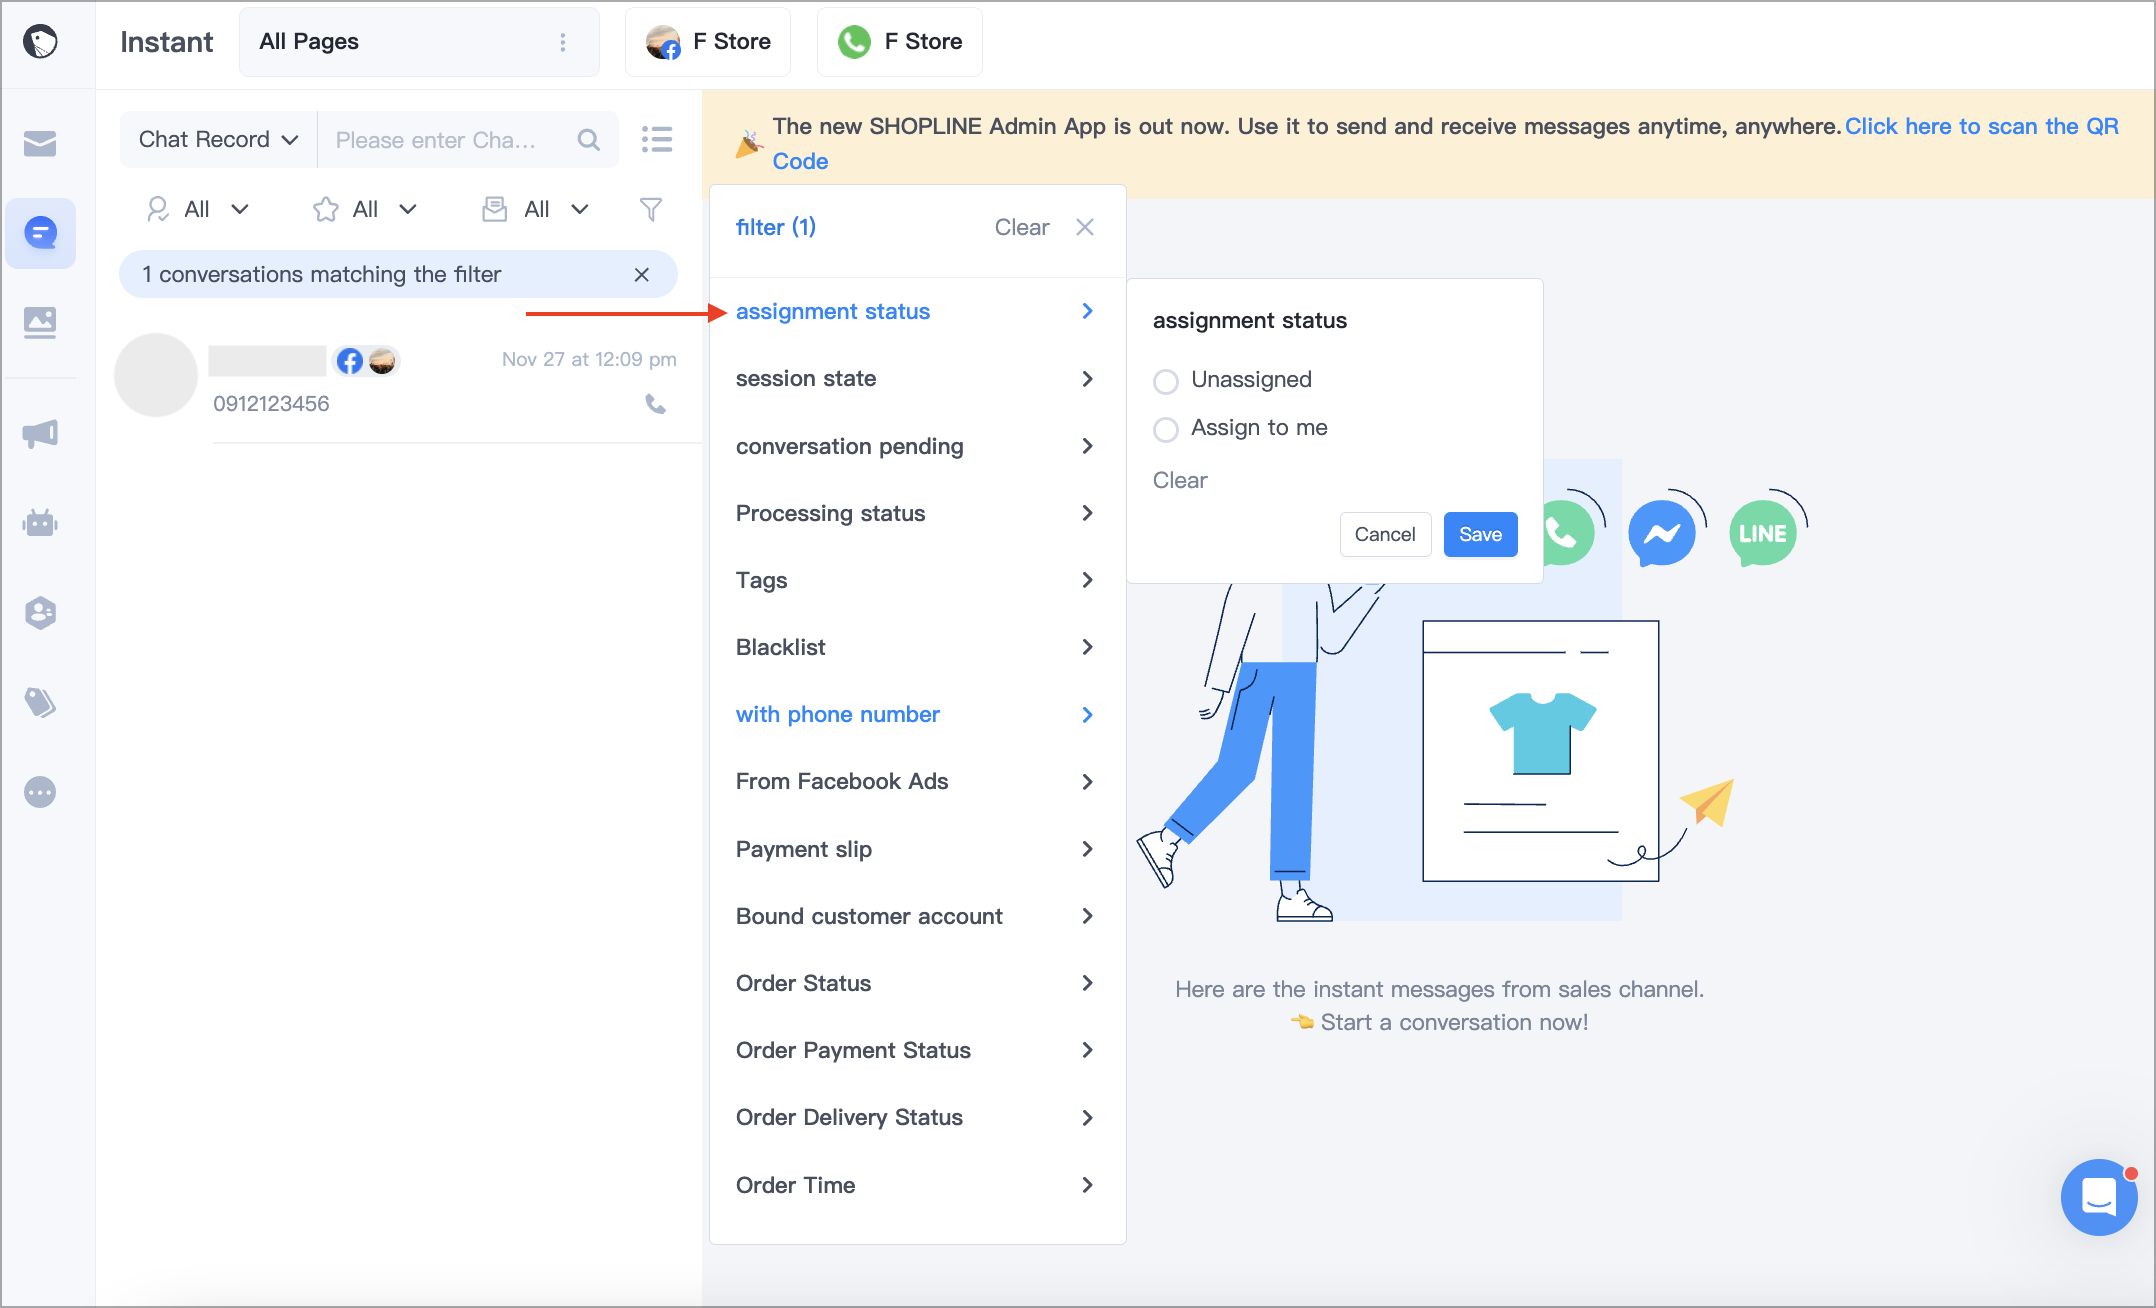
Task: Click the conversation contact avatar
Action: point(156,375)
